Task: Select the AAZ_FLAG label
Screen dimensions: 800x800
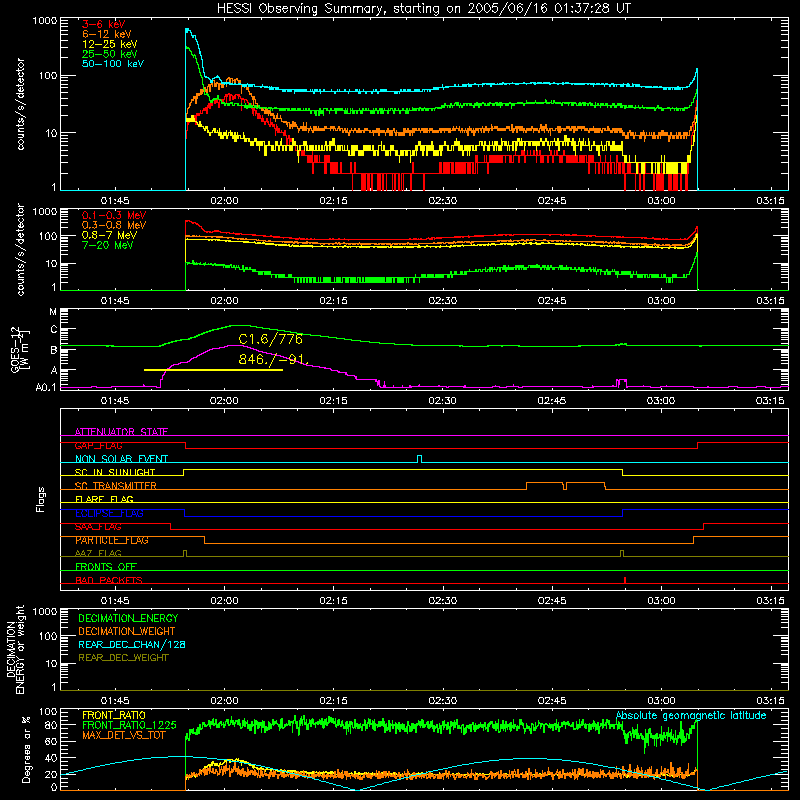Action: click(98, 553)
